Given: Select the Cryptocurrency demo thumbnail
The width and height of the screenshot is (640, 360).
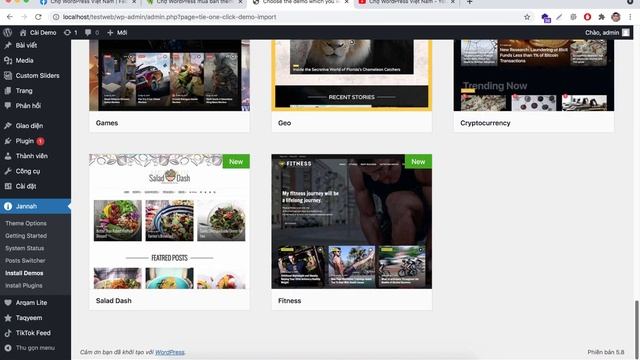Looking at the screenshot, I should coord(533,75).
